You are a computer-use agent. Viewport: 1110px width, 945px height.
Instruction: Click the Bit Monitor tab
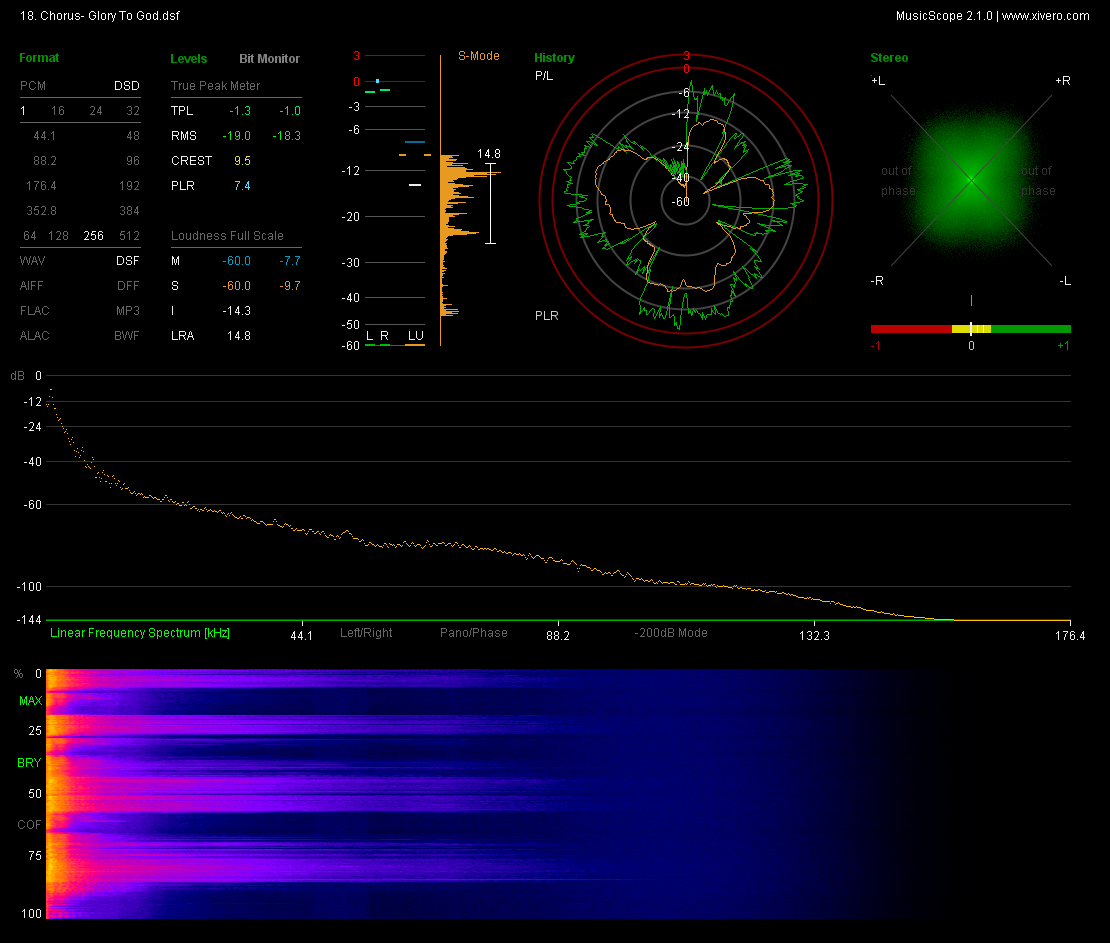(x=269, y=59)
